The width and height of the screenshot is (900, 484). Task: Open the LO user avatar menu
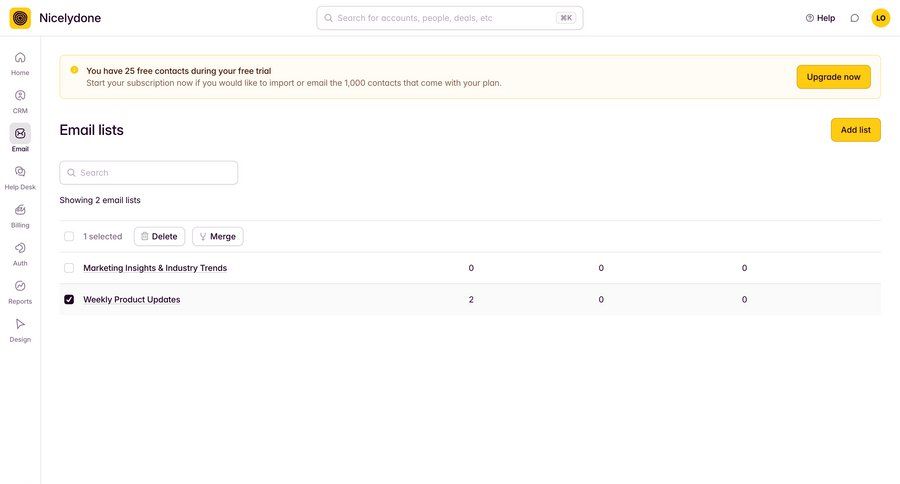[x=880, y=18]
